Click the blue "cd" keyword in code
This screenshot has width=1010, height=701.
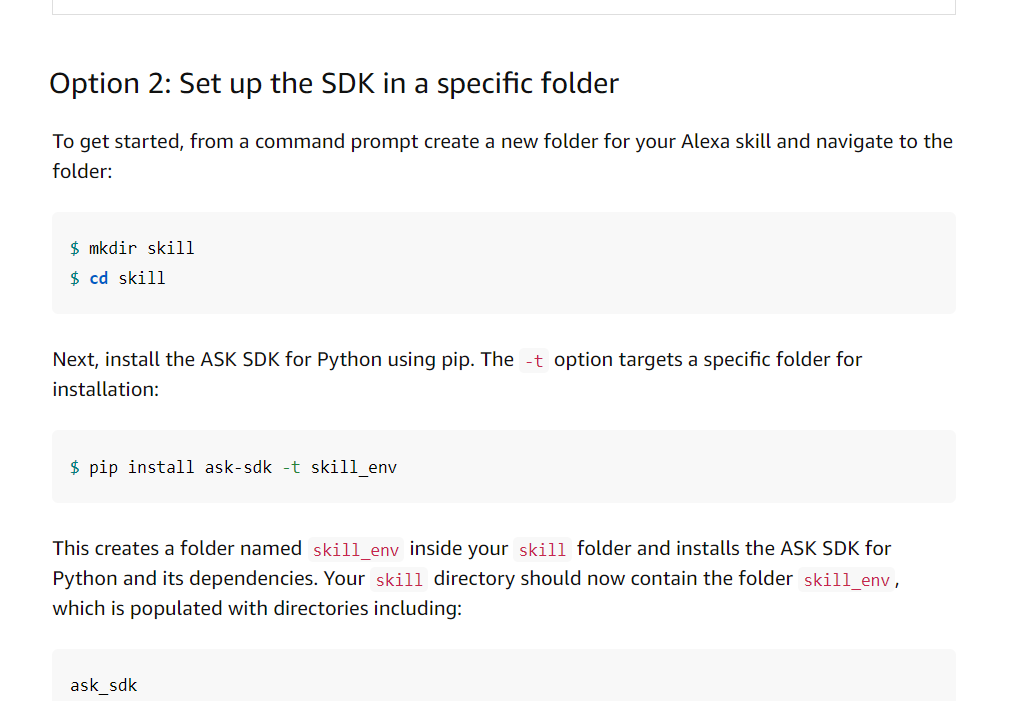point(99,278)
